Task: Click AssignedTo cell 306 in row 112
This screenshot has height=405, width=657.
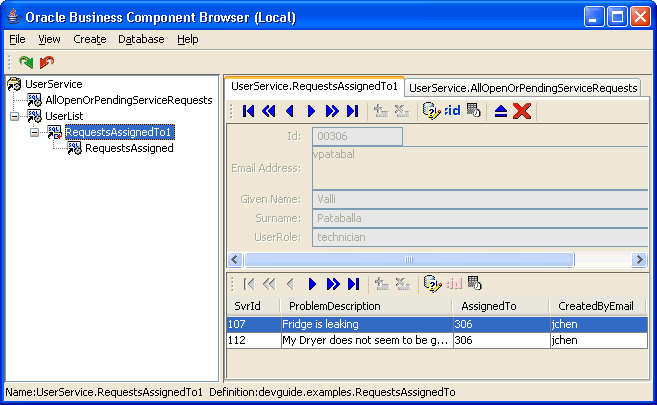Action: coord(502,340)
